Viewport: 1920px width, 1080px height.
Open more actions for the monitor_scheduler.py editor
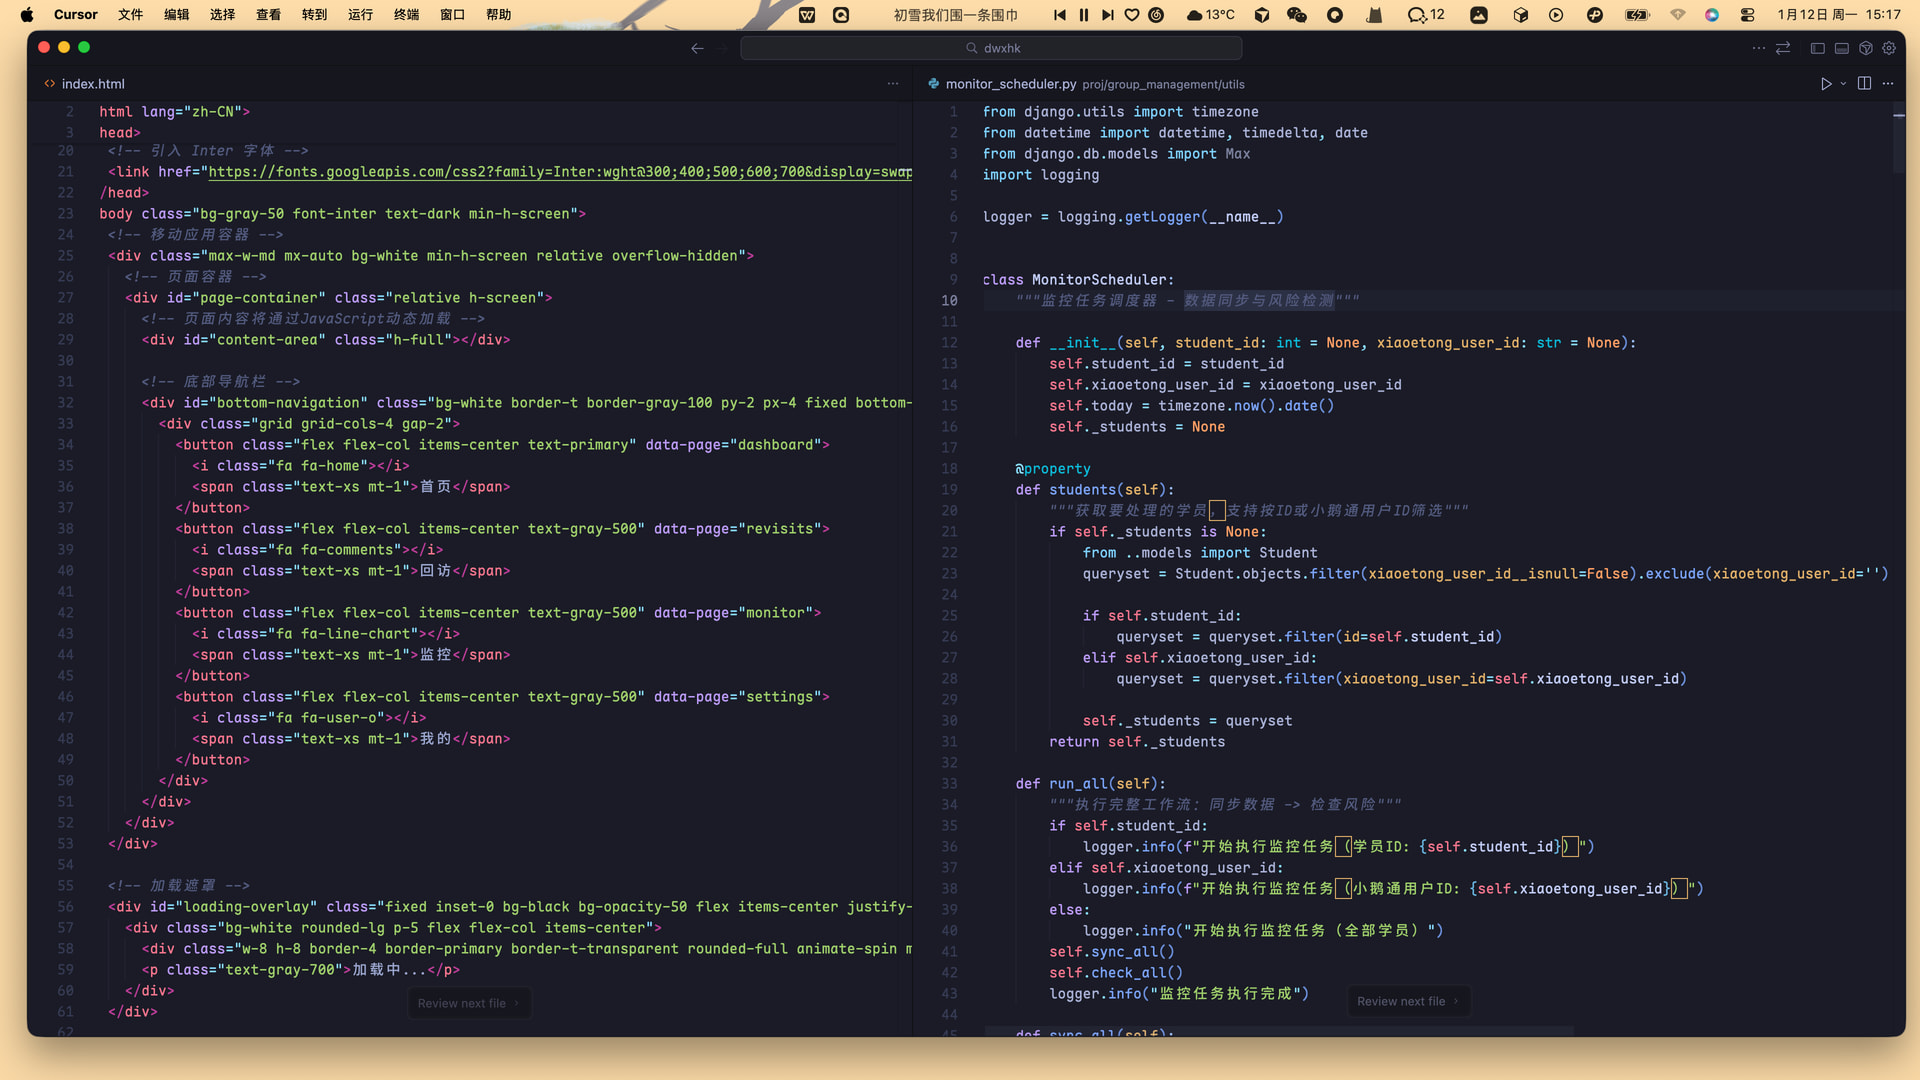(1888, 84)
